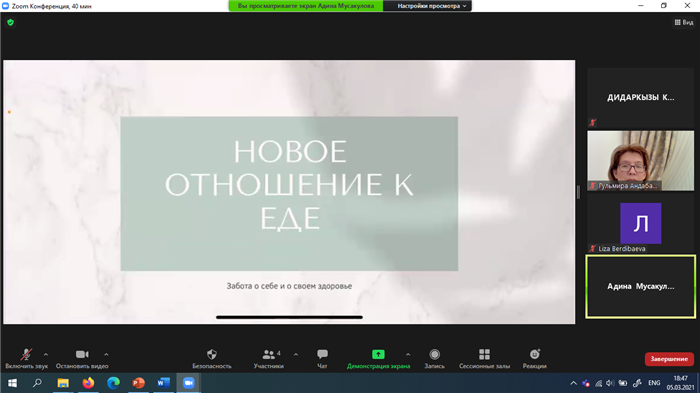Expand screen share options arrow
Screen dimensions: 700x393
pyautogui.click(x=408, y=355)
